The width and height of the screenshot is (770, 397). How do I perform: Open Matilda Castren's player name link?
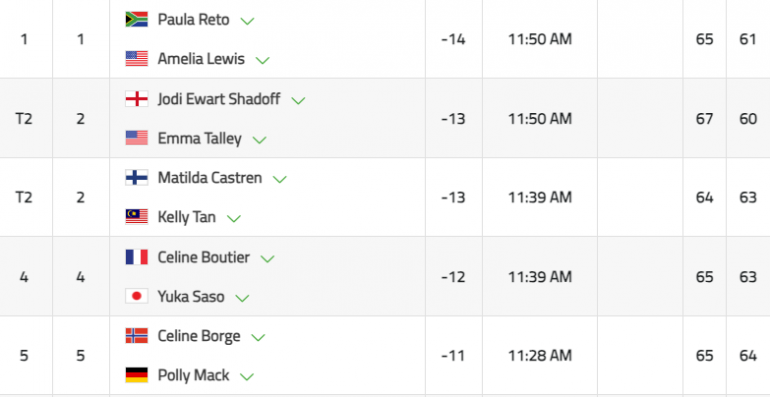coord(210,177)
